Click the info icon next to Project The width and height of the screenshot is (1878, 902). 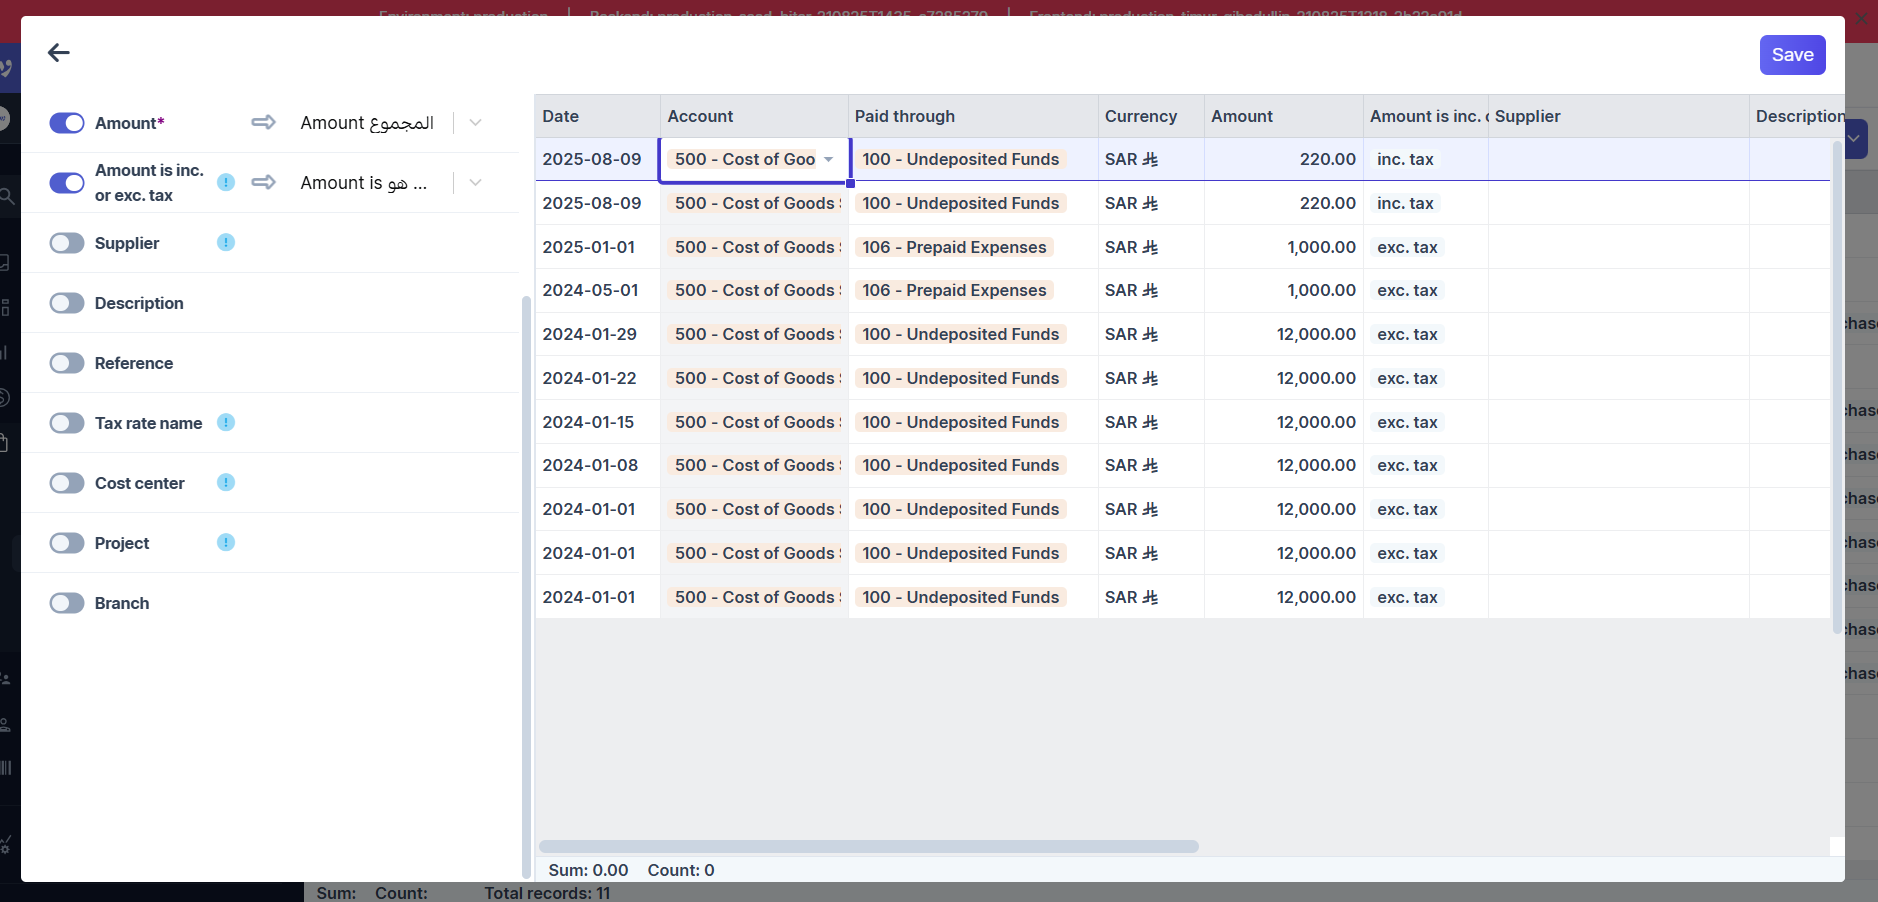[x=226, y=542]
